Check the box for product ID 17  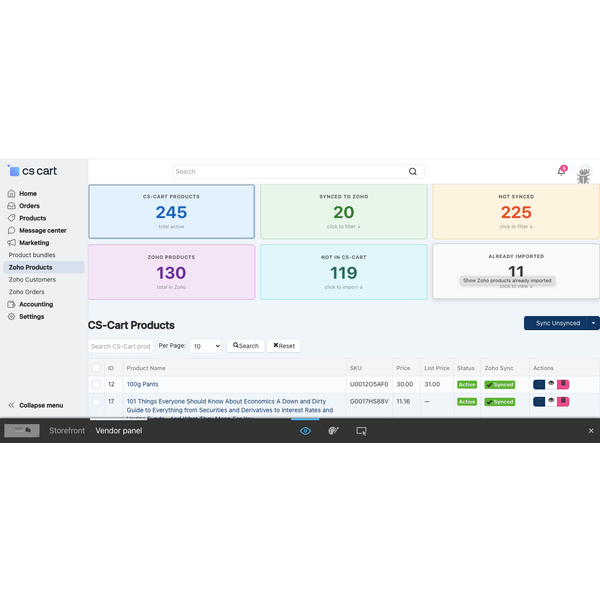(96, 401)
